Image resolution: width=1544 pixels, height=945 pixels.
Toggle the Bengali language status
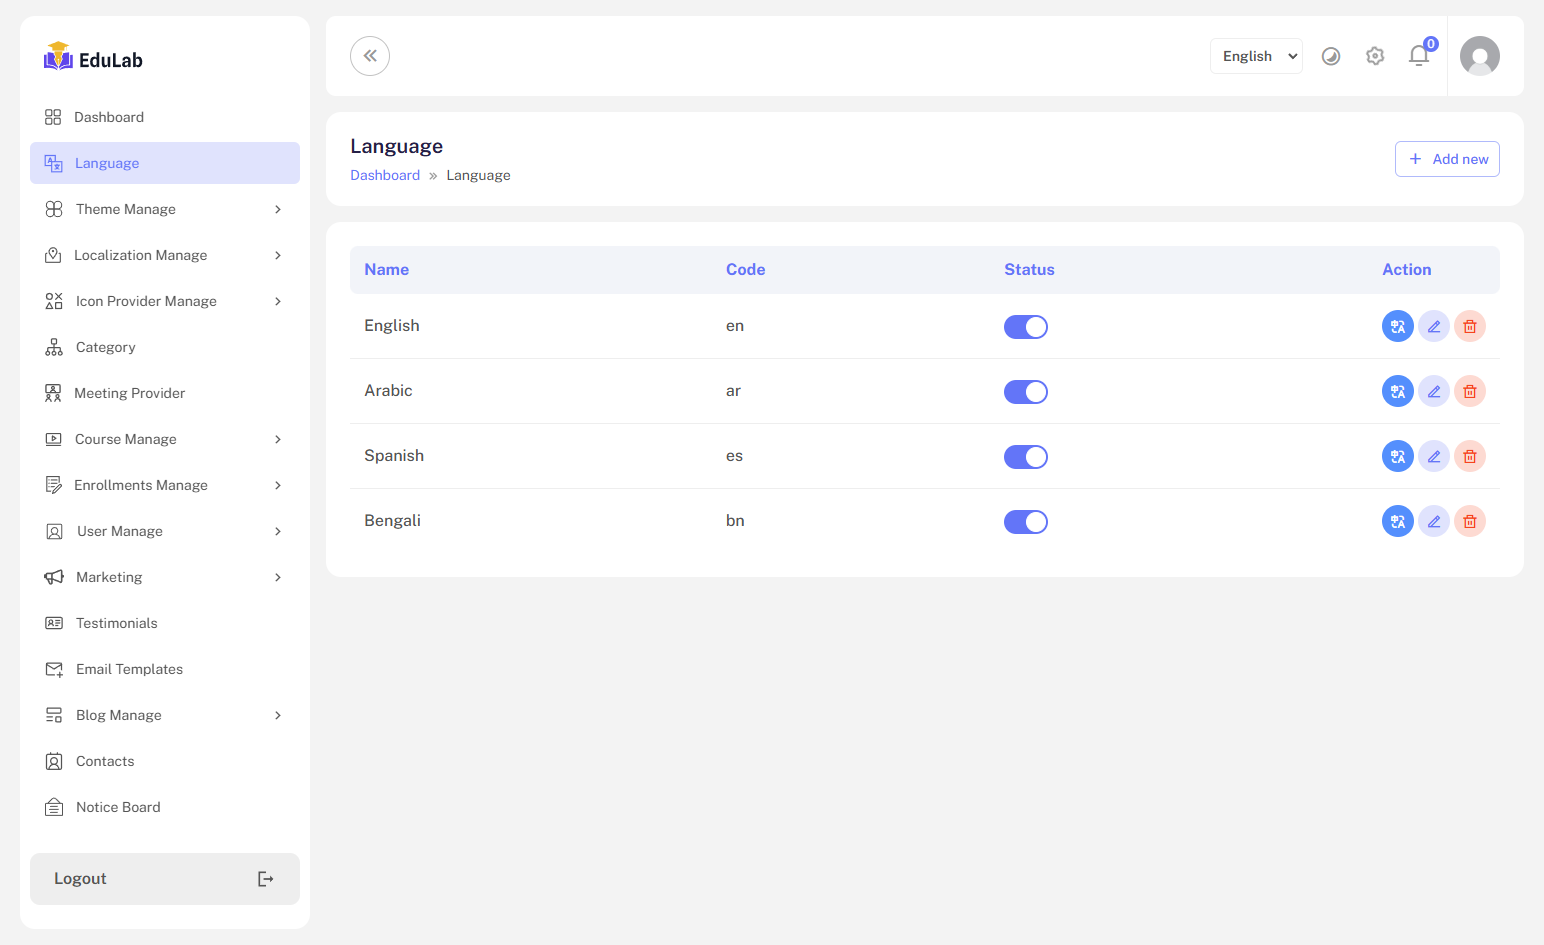click(1025, 522)
